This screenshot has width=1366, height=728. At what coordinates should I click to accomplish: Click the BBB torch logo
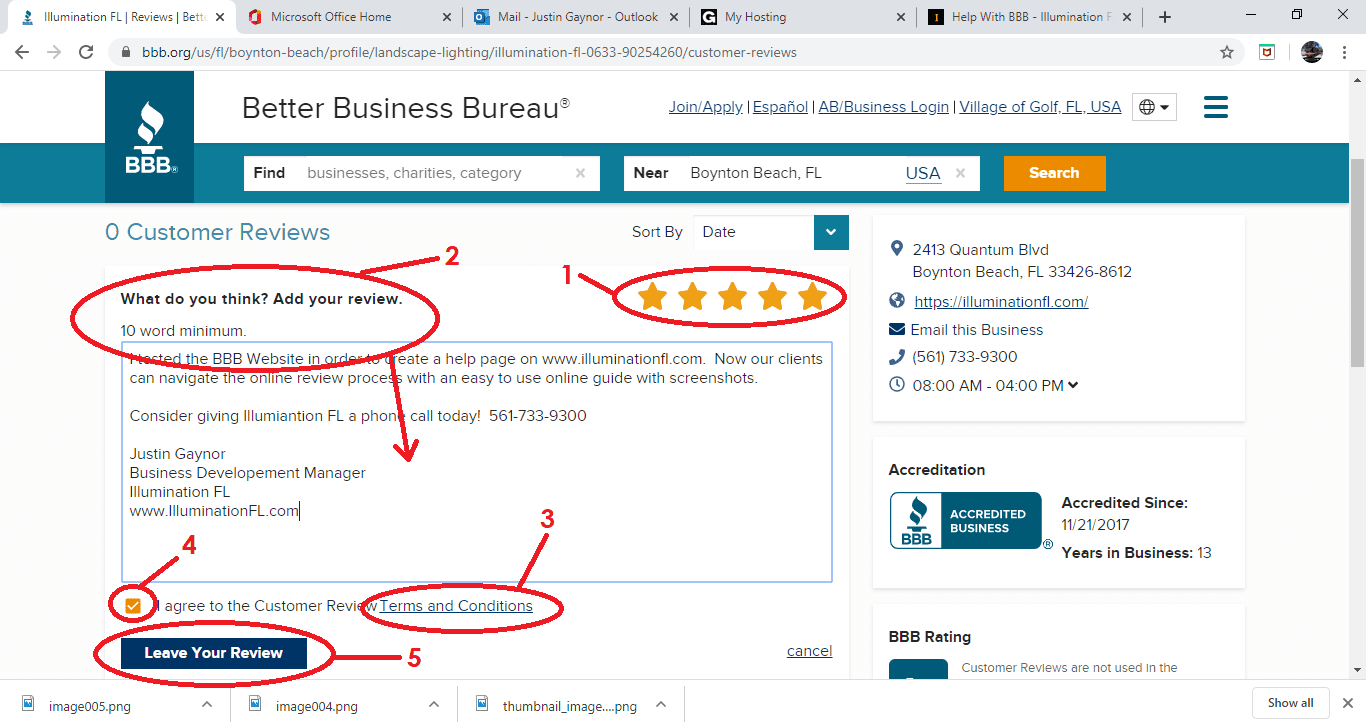[150, 137]
